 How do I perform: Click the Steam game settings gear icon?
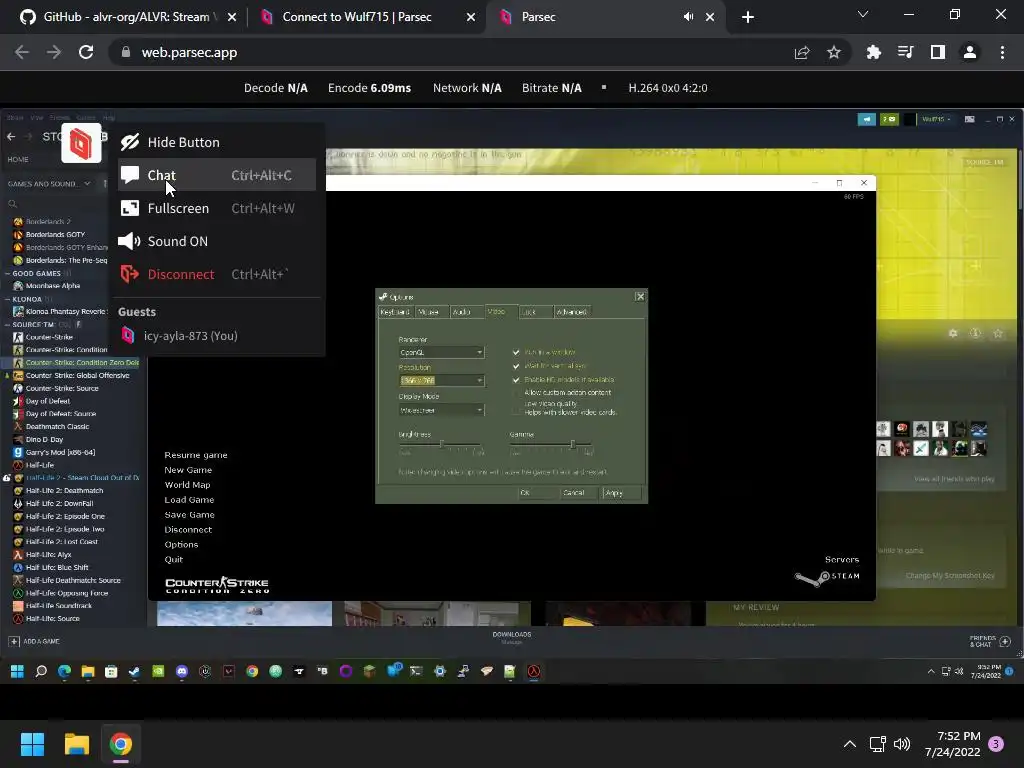point(953,333)
